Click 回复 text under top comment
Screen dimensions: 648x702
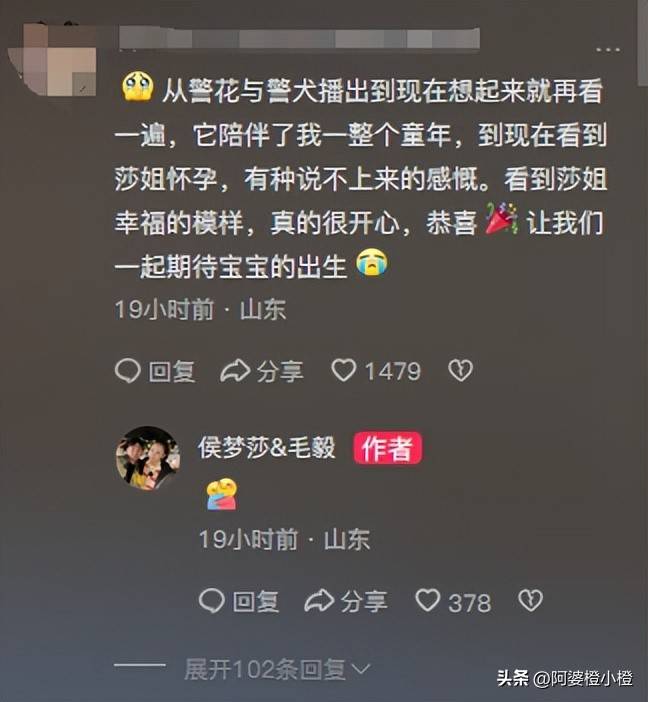coord(172,371)
